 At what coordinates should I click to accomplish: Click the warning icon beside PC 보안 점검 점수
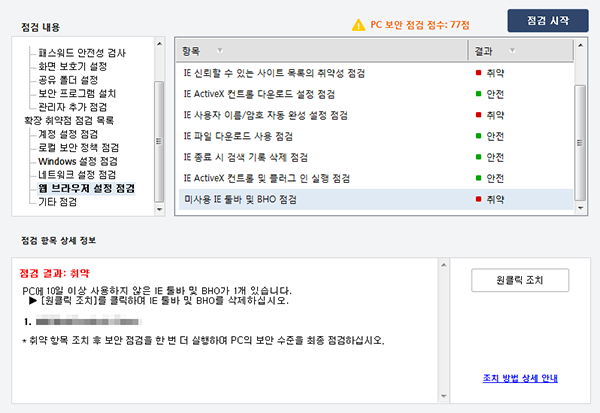click(358, 25)
